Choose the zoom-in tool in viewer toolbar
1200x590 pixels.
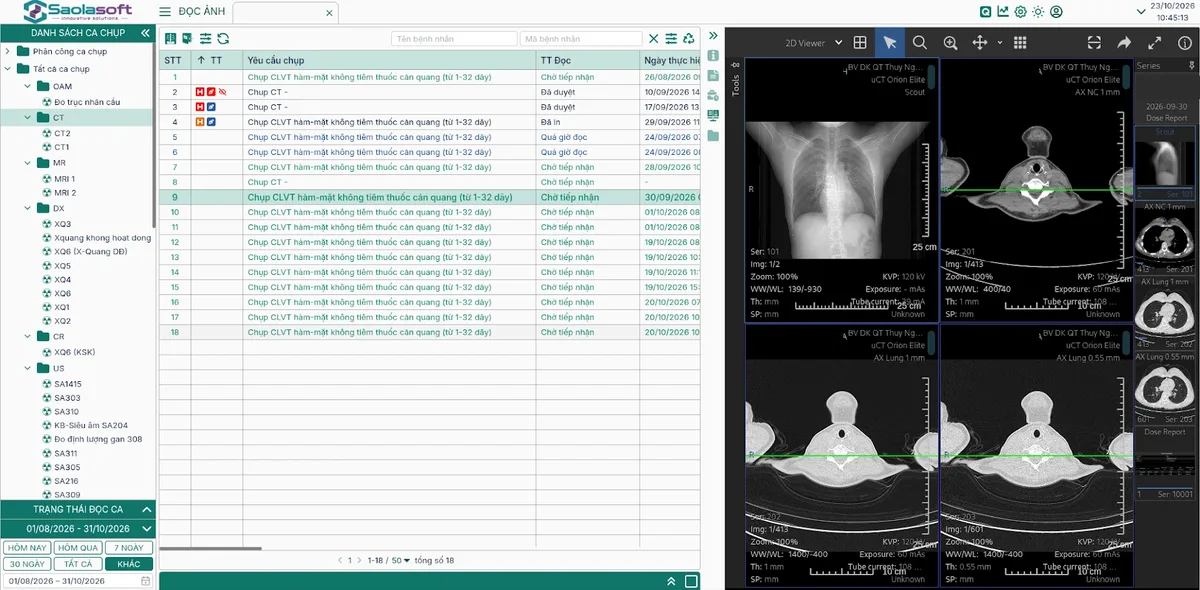[x=950, y=43]
